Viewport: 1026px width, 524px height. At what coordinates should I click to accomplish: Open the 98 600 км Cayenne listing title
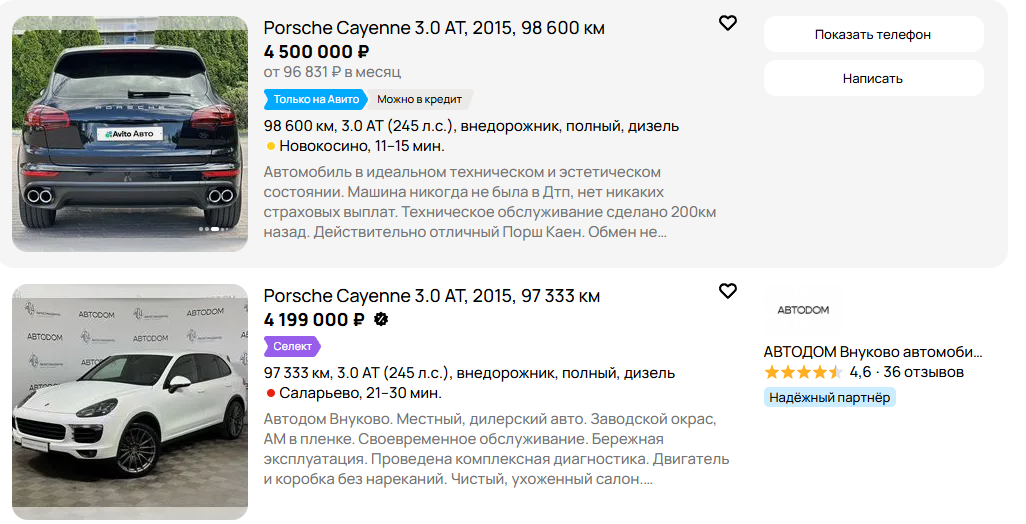pos(434,28)
